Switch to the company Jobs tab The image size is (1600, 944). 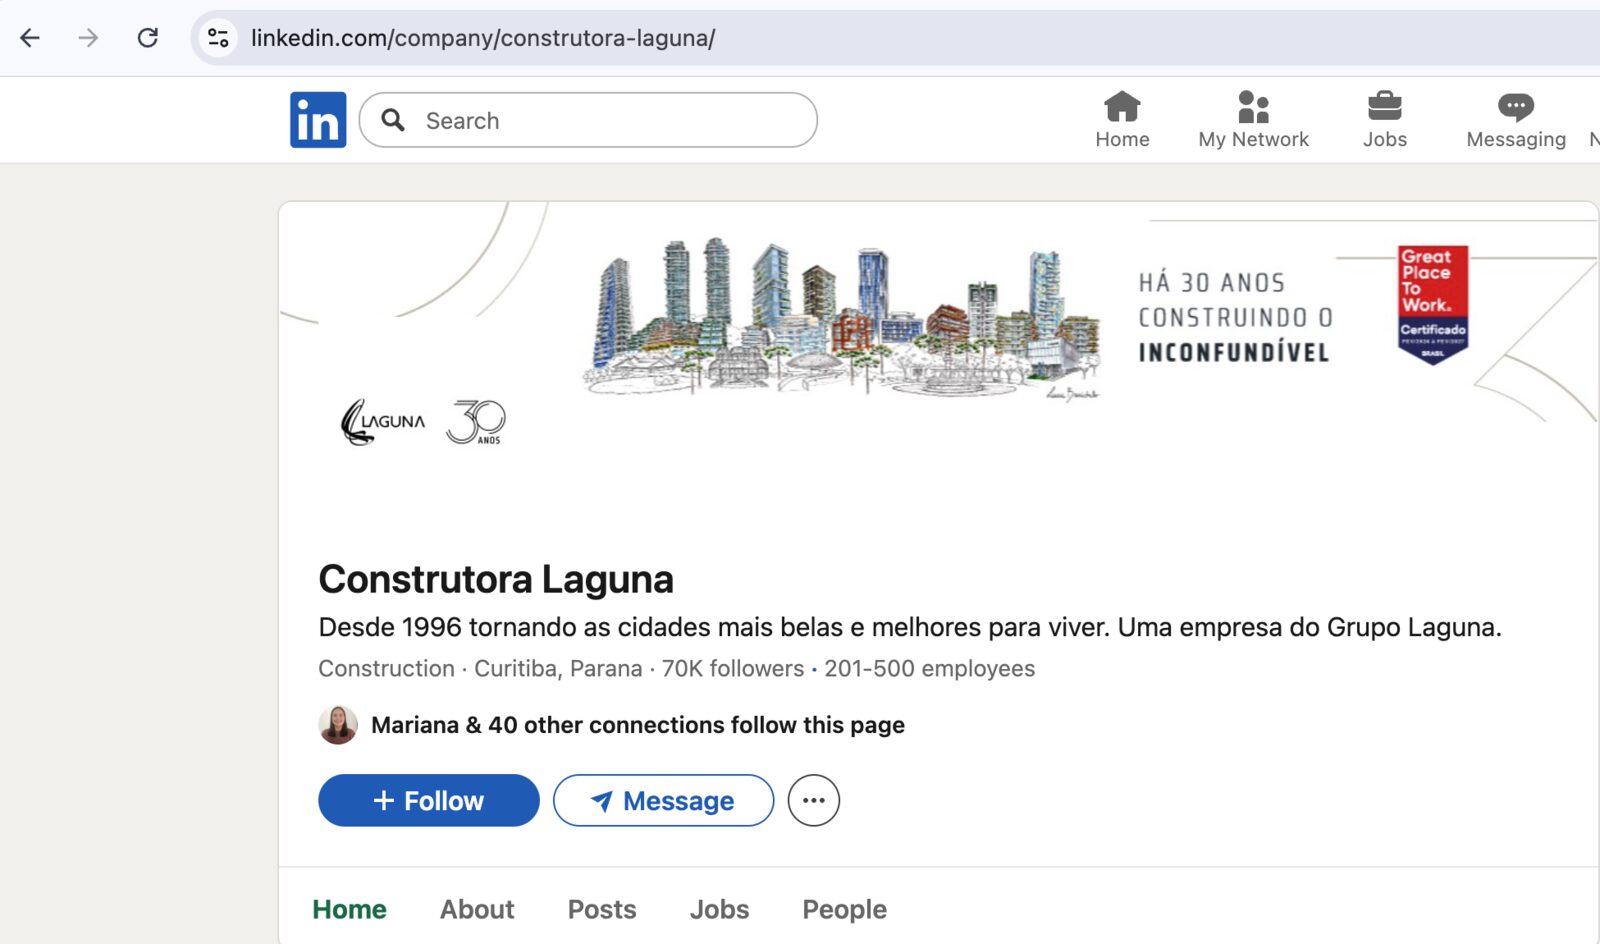point(719,909)
